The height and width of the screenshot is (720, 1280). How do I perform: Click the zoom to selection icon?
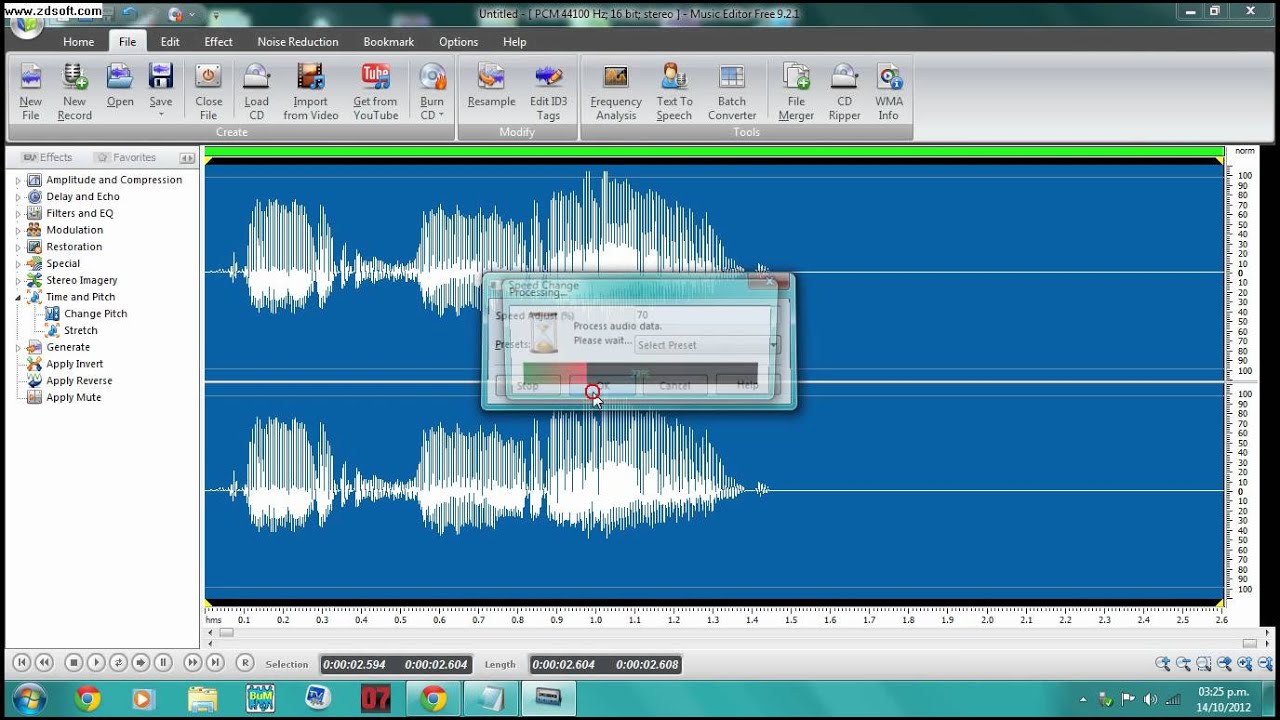tap(1204, 663)
